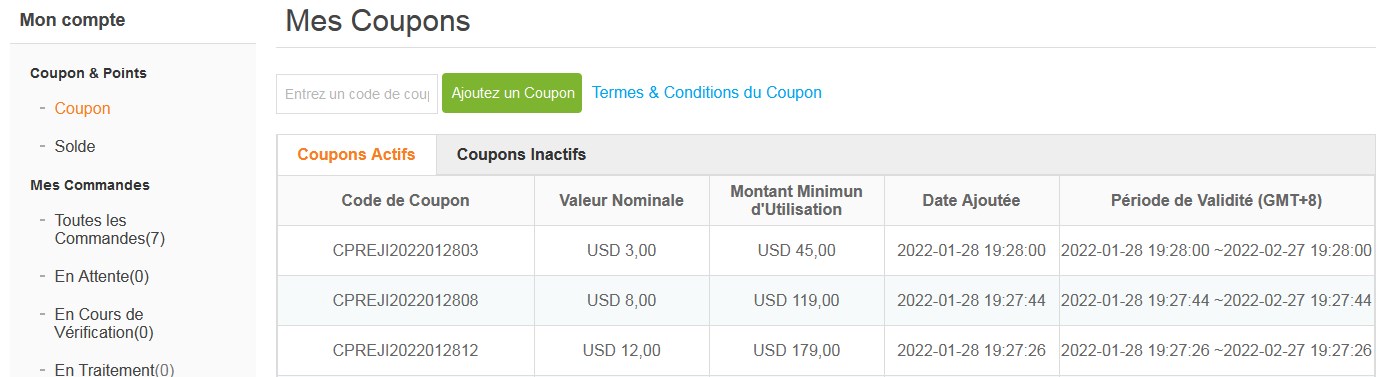Open En Cours de Vérification(0)
1378x377 pixels.
(104, 323)
